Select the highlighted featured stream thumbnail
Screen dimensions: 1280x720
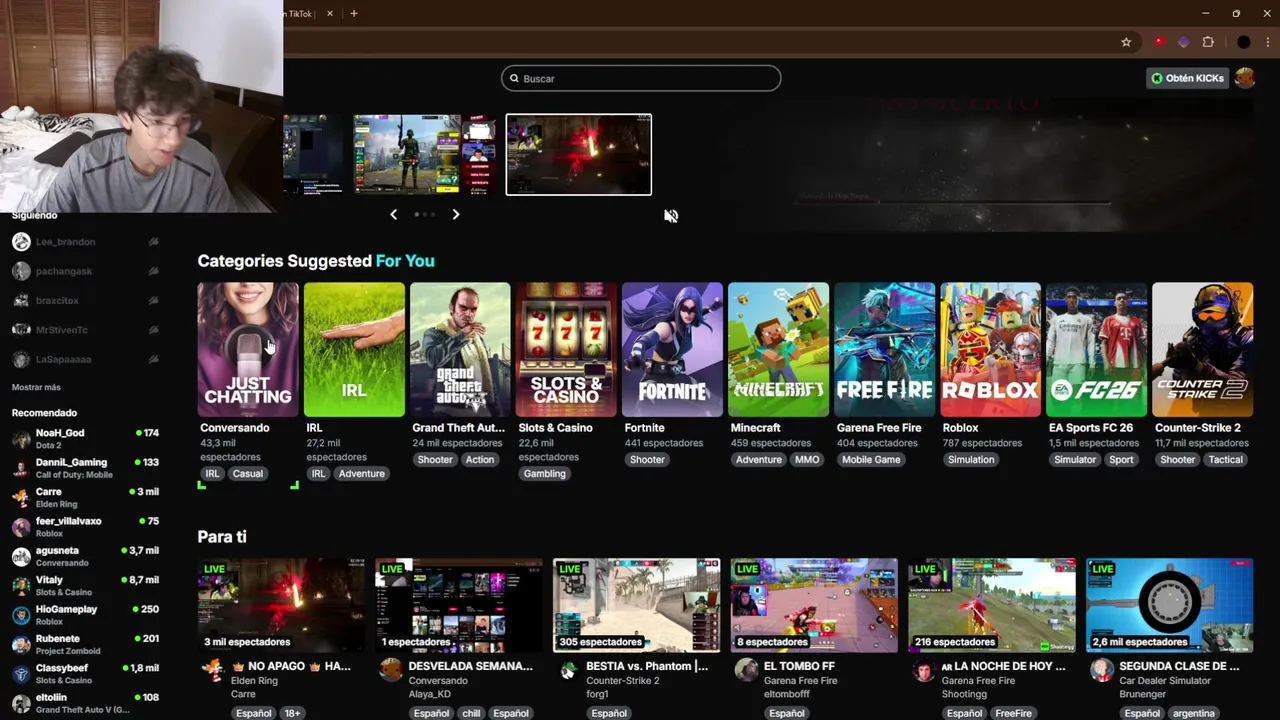[579, 154]
